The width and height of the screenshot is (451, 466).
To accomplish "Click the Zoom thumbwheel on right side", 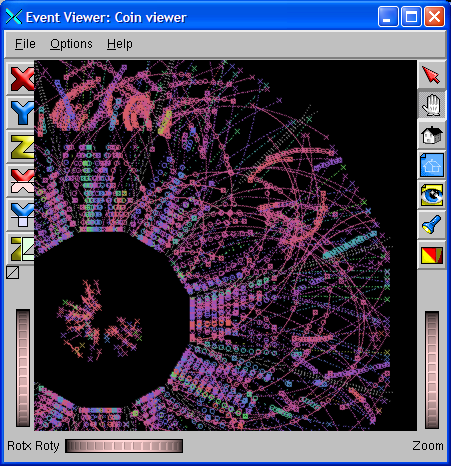I will pos(432,370).
